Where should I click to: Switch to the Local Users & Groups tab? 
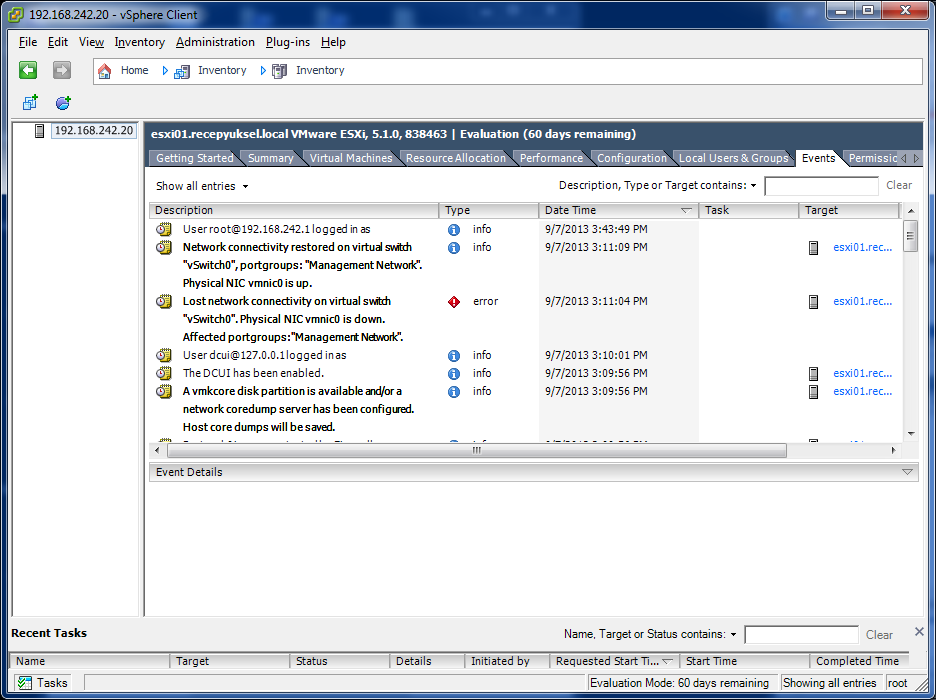click(734, 158)
